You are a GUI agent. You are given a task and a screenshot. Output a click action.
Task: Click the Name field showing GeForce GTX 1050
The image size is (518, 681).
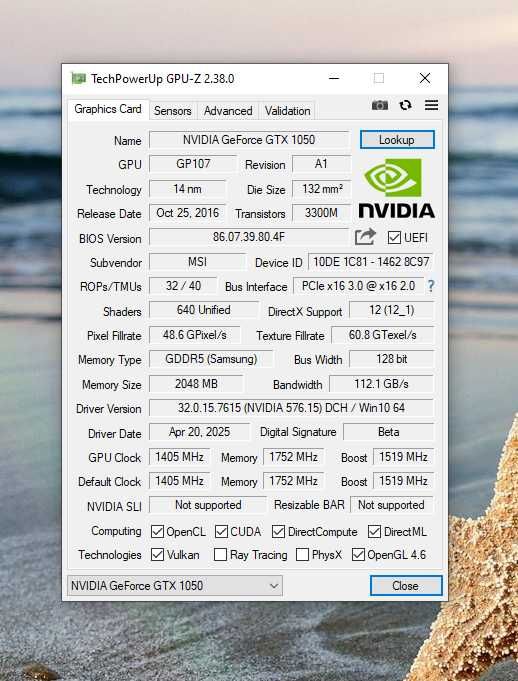[249, 140]
